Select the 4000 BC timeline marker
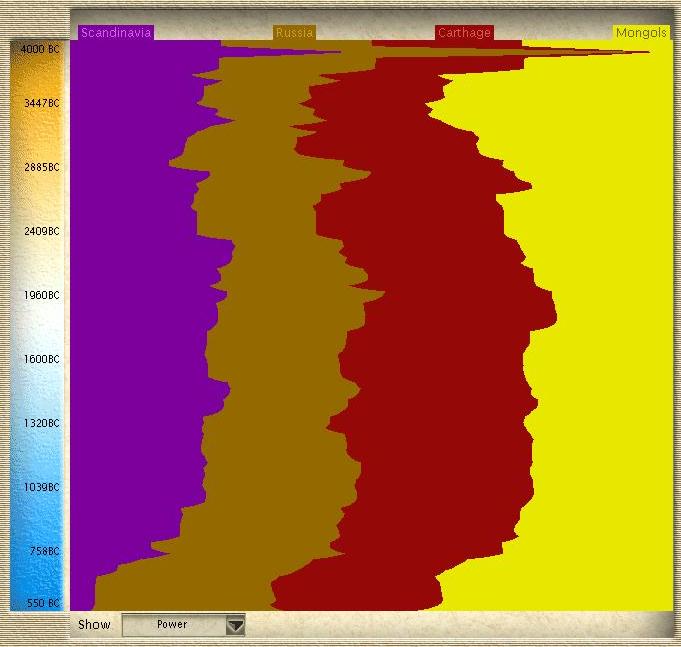This screenshot has width=681, height=647. pyautogui.click(x=40, y=48)
